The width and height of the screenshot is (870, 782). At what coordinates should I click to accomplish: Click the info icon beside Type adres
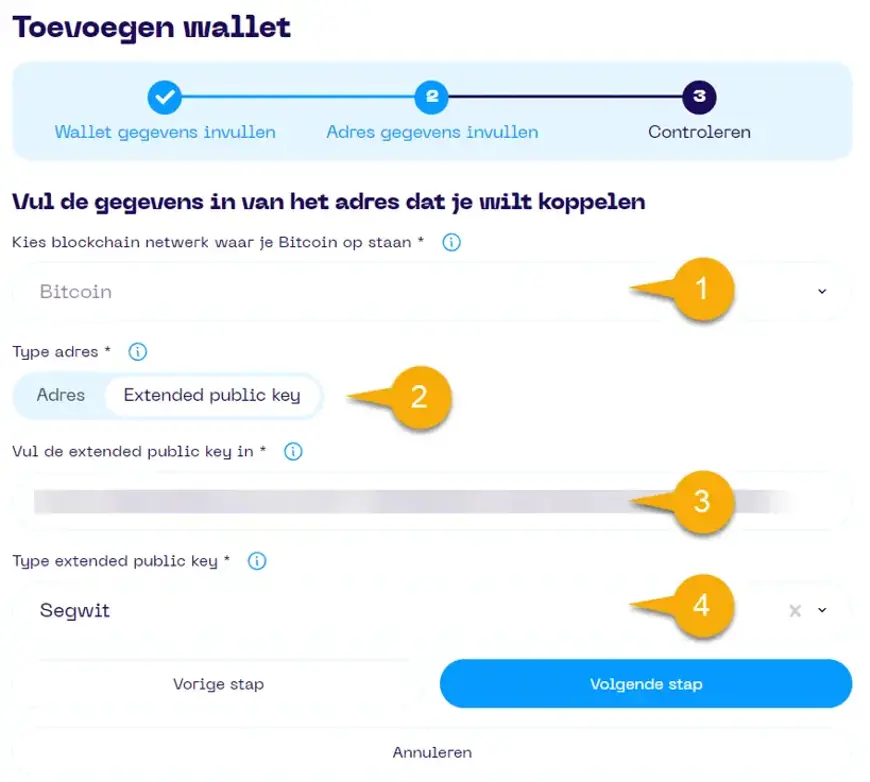tap(137, 351)
